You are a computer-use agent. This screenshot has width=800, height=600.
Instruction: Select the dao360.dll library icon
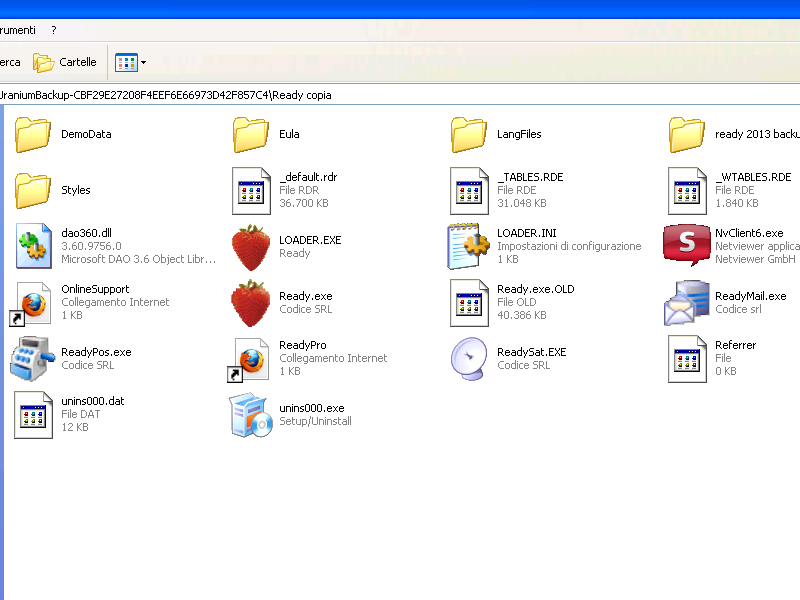click(33, 246)
